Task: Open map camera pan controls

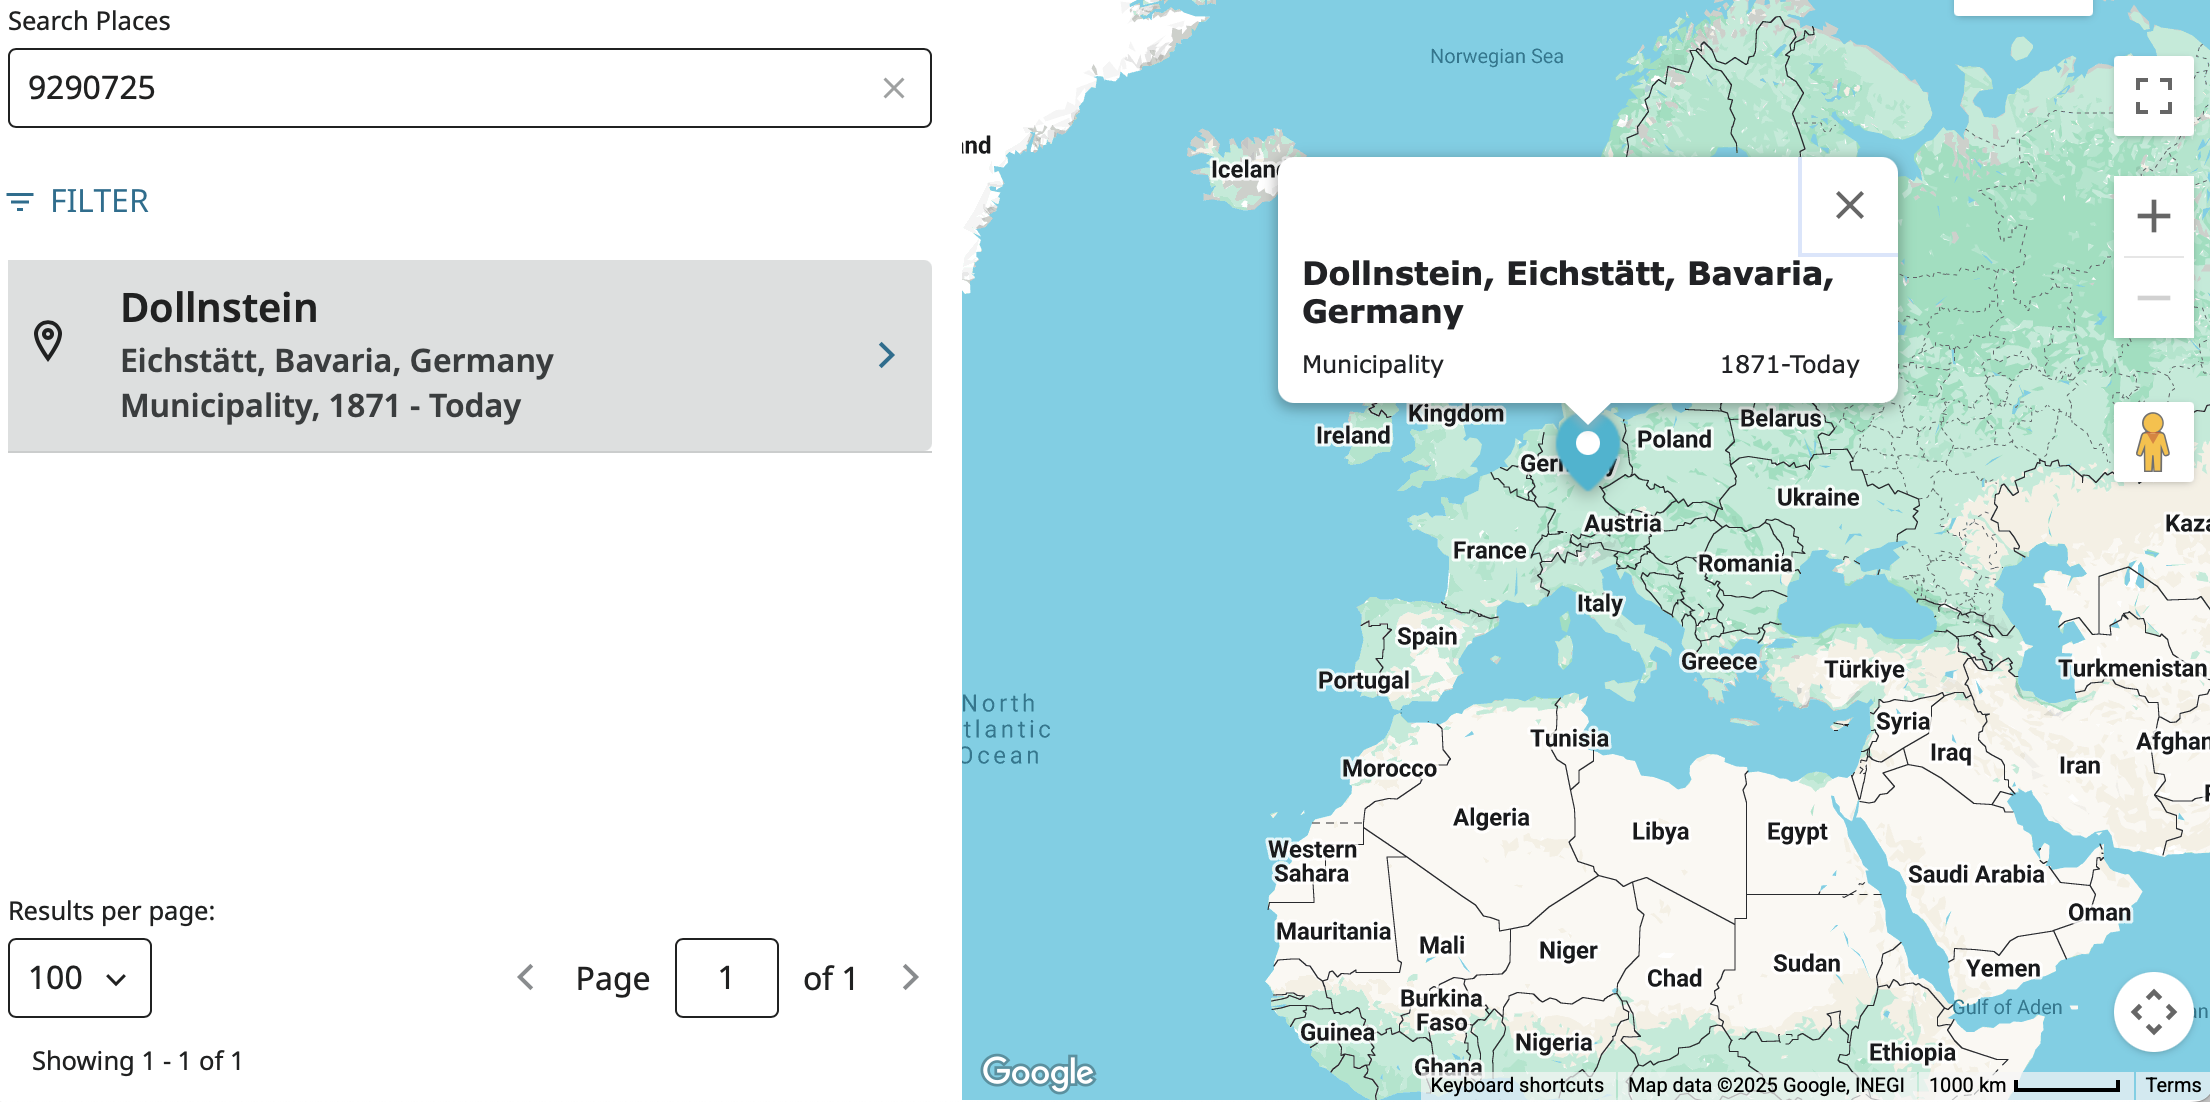Action: click(x=2152, y=1011)
